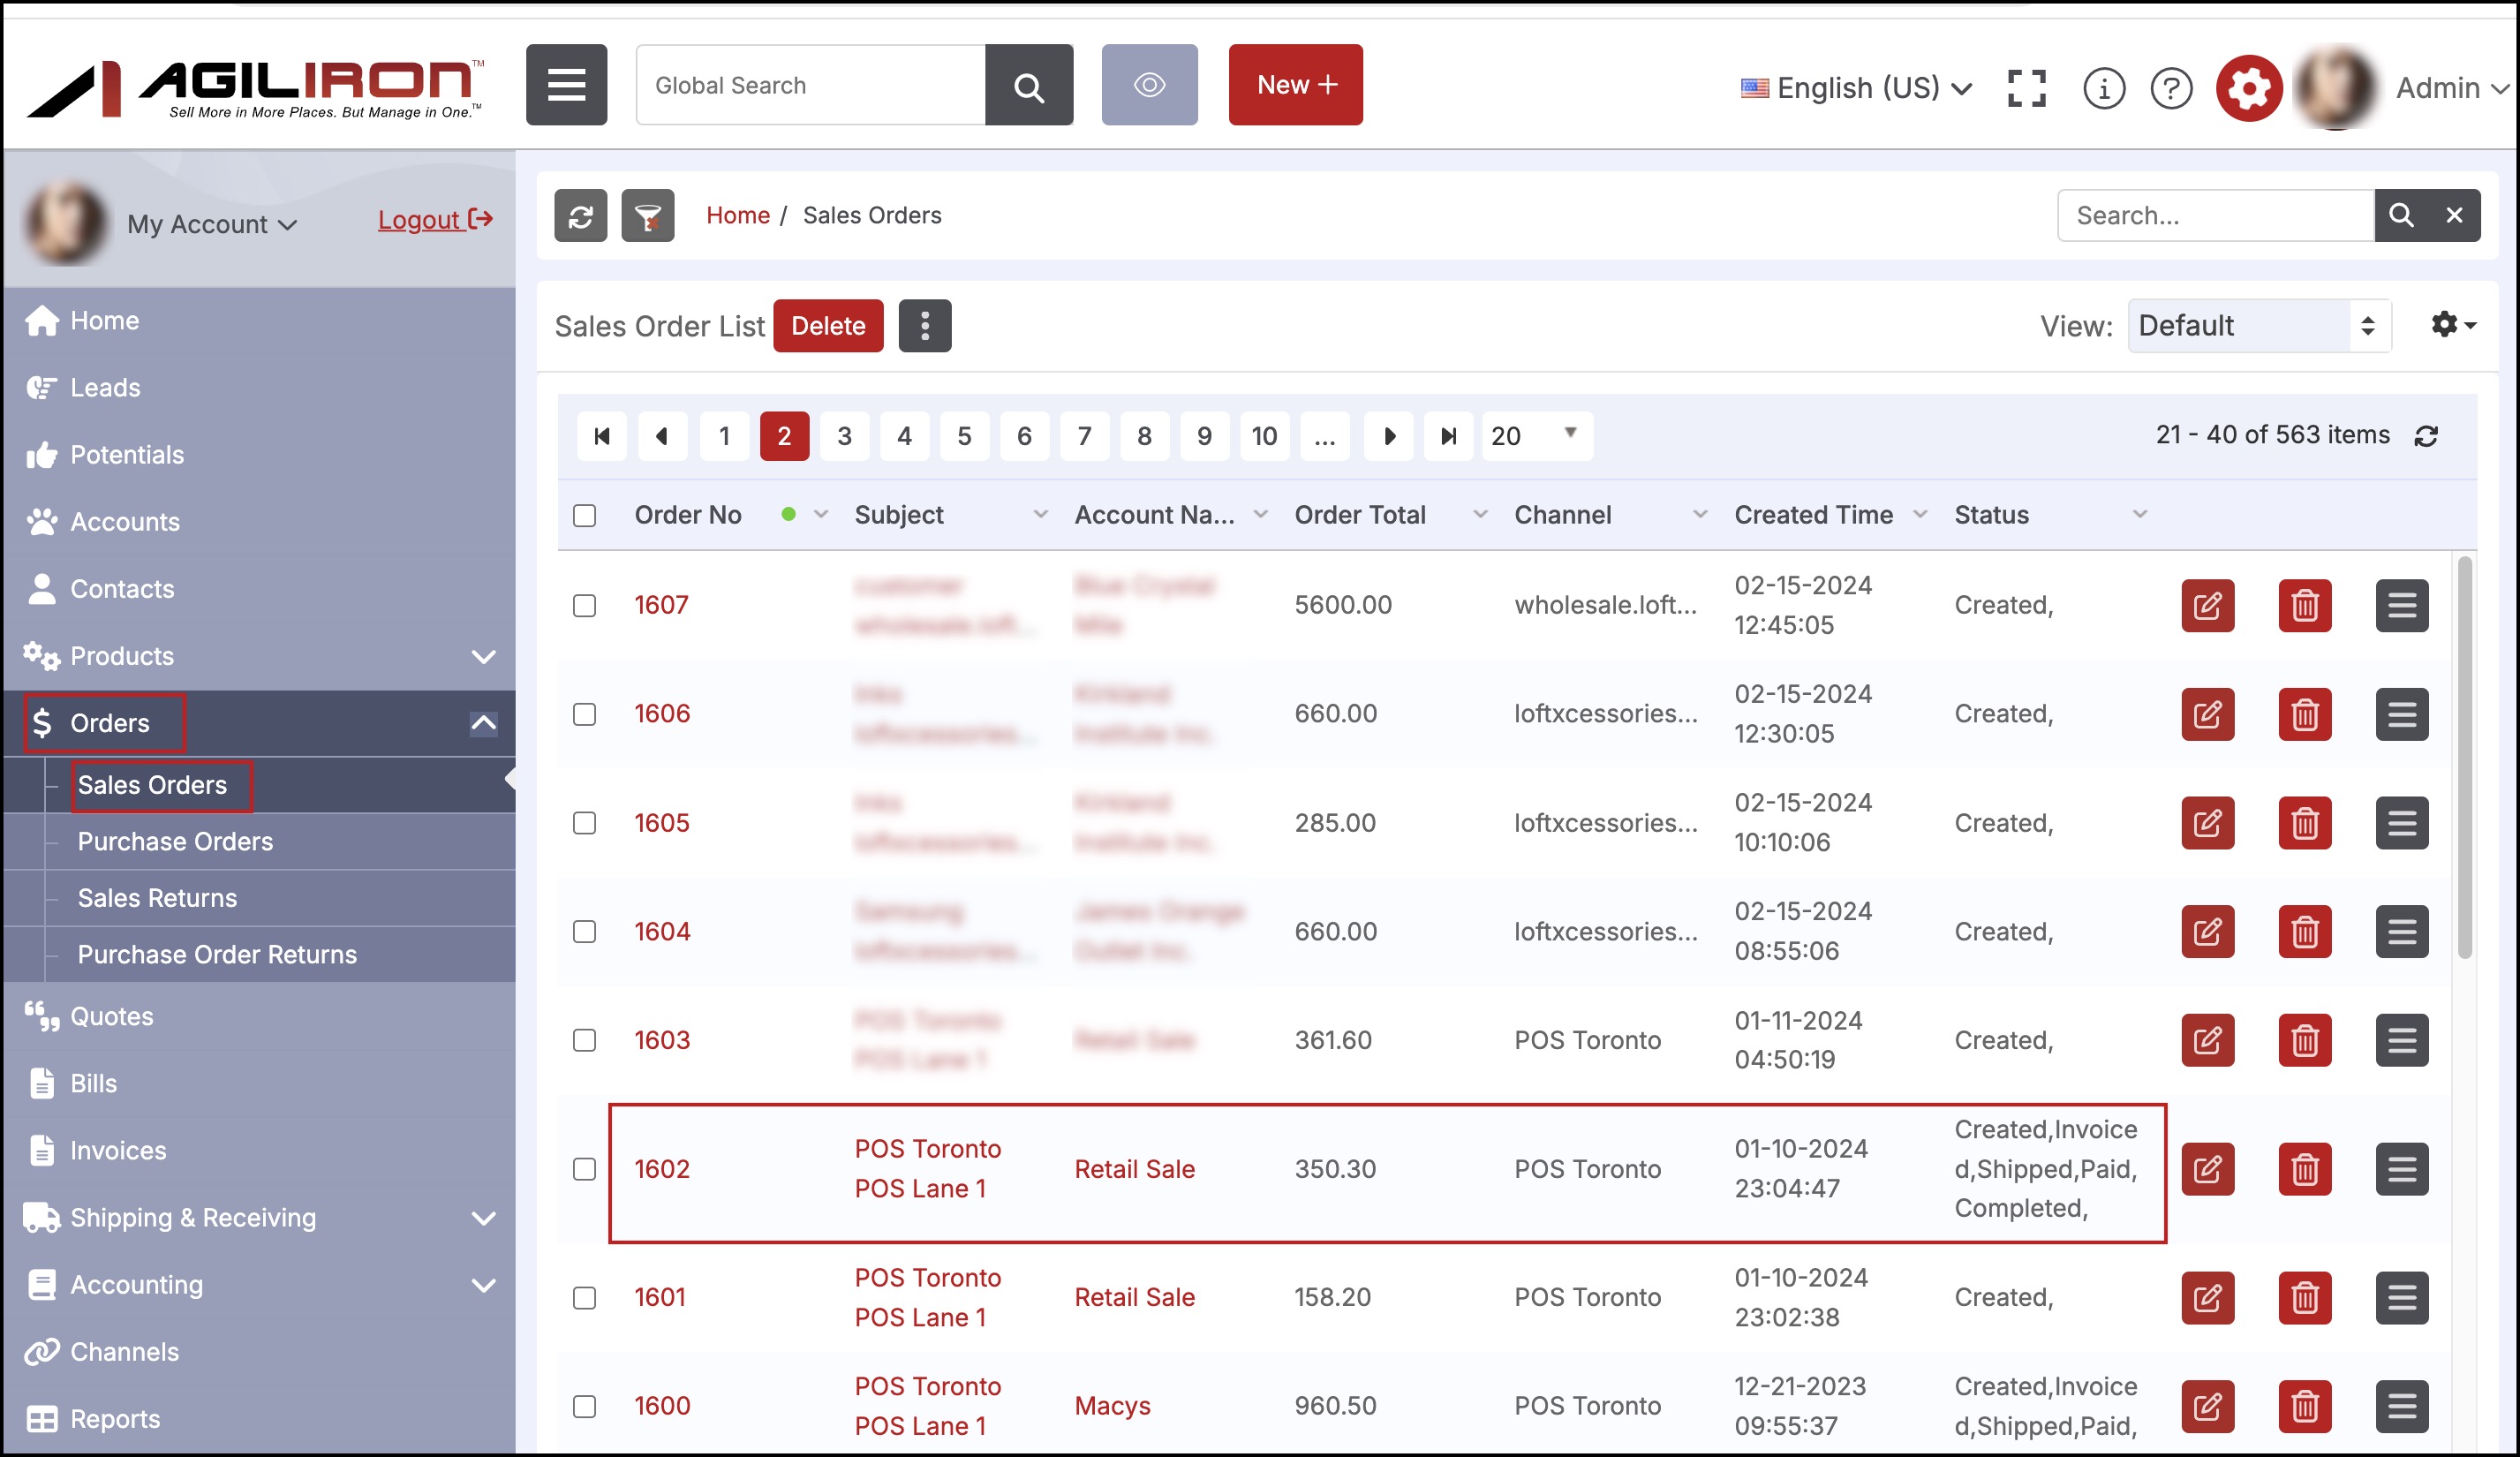The width and height of the screenshot is (2520, 1457).
Task: Enter fullscreen mode with the expand icon
Action: tap(2026, 88)
